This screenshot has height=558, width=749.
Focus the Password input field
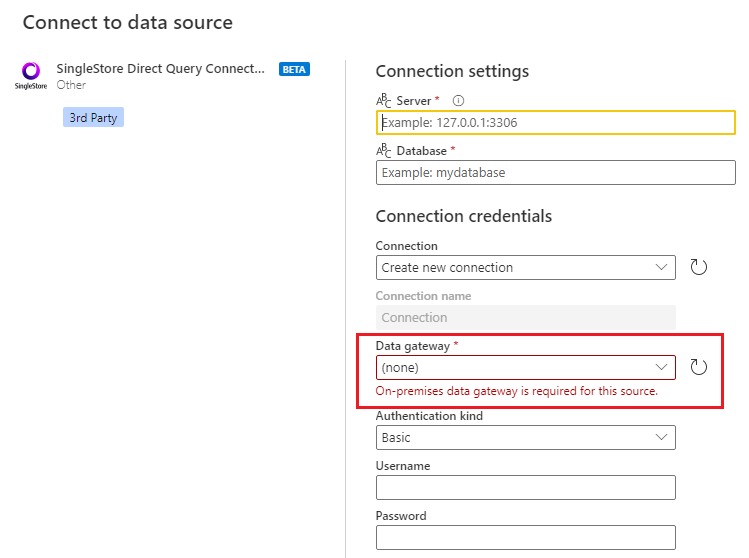[525, 537]
